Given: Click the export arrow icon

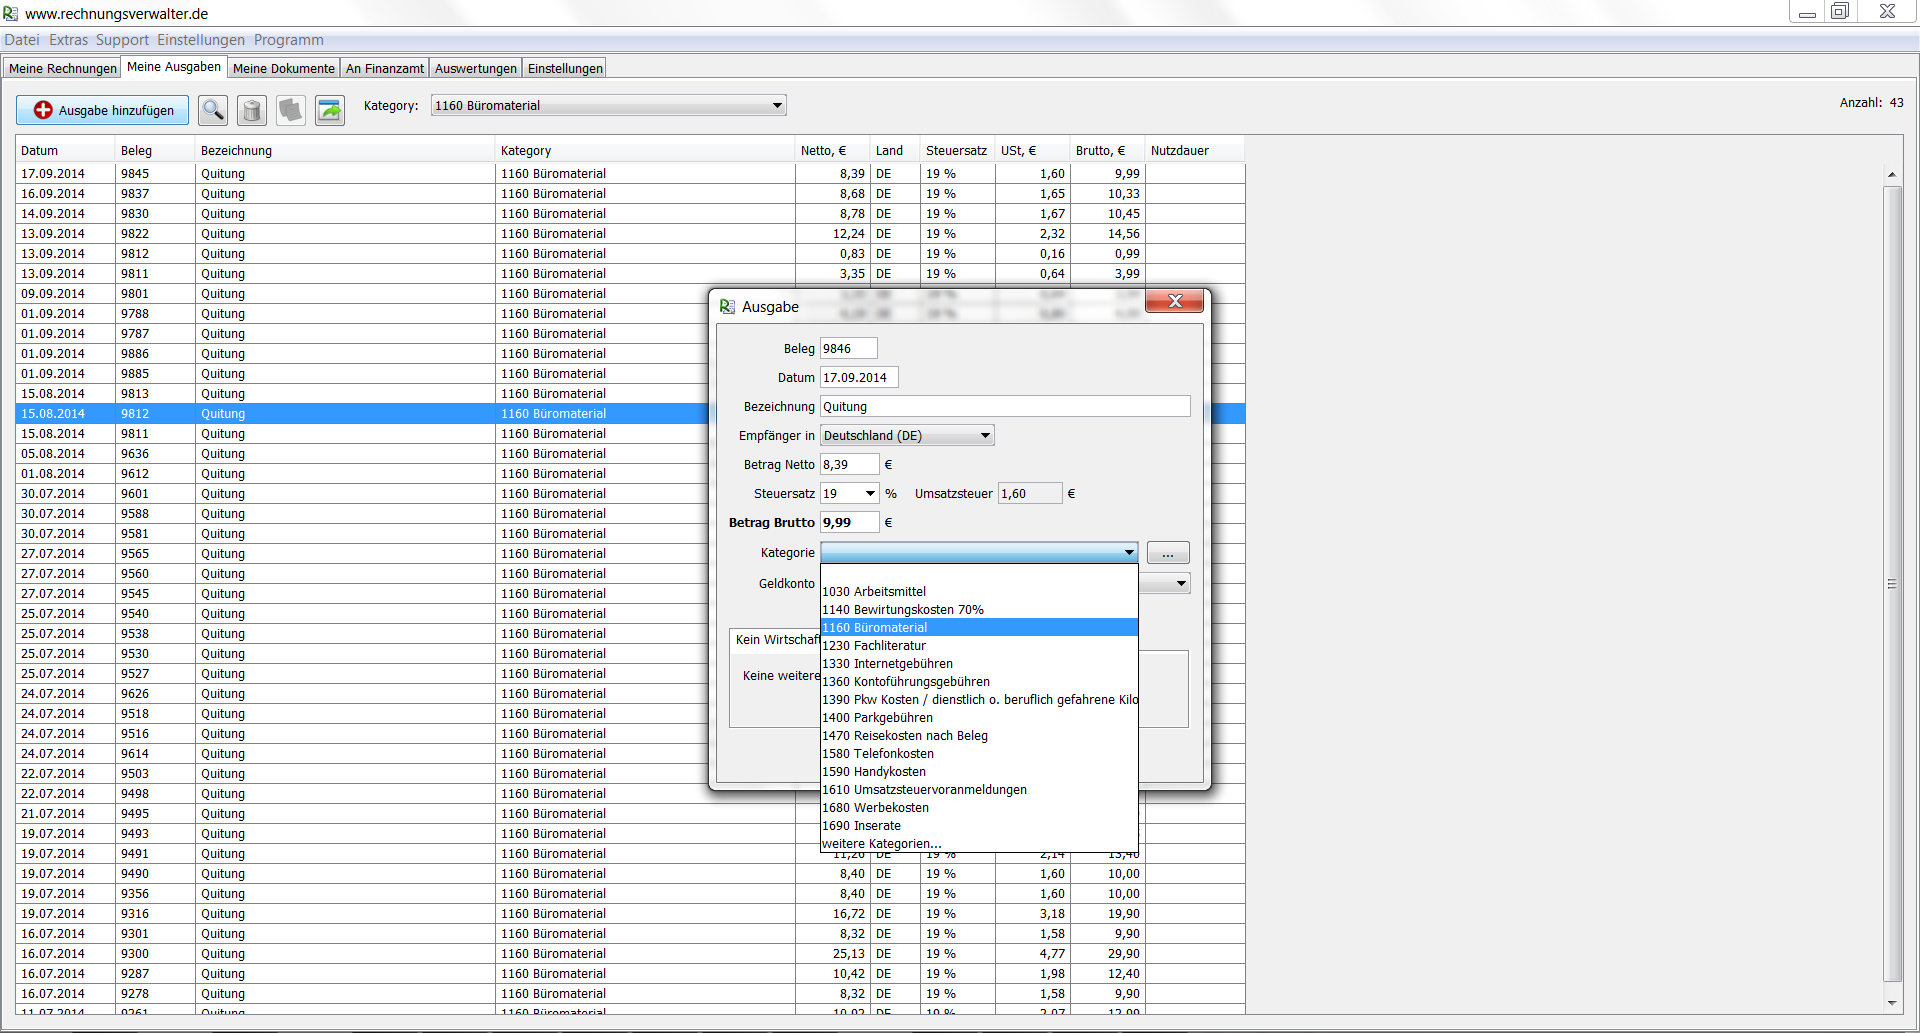Looking at the screenshot, I should (x=330, y=110).
